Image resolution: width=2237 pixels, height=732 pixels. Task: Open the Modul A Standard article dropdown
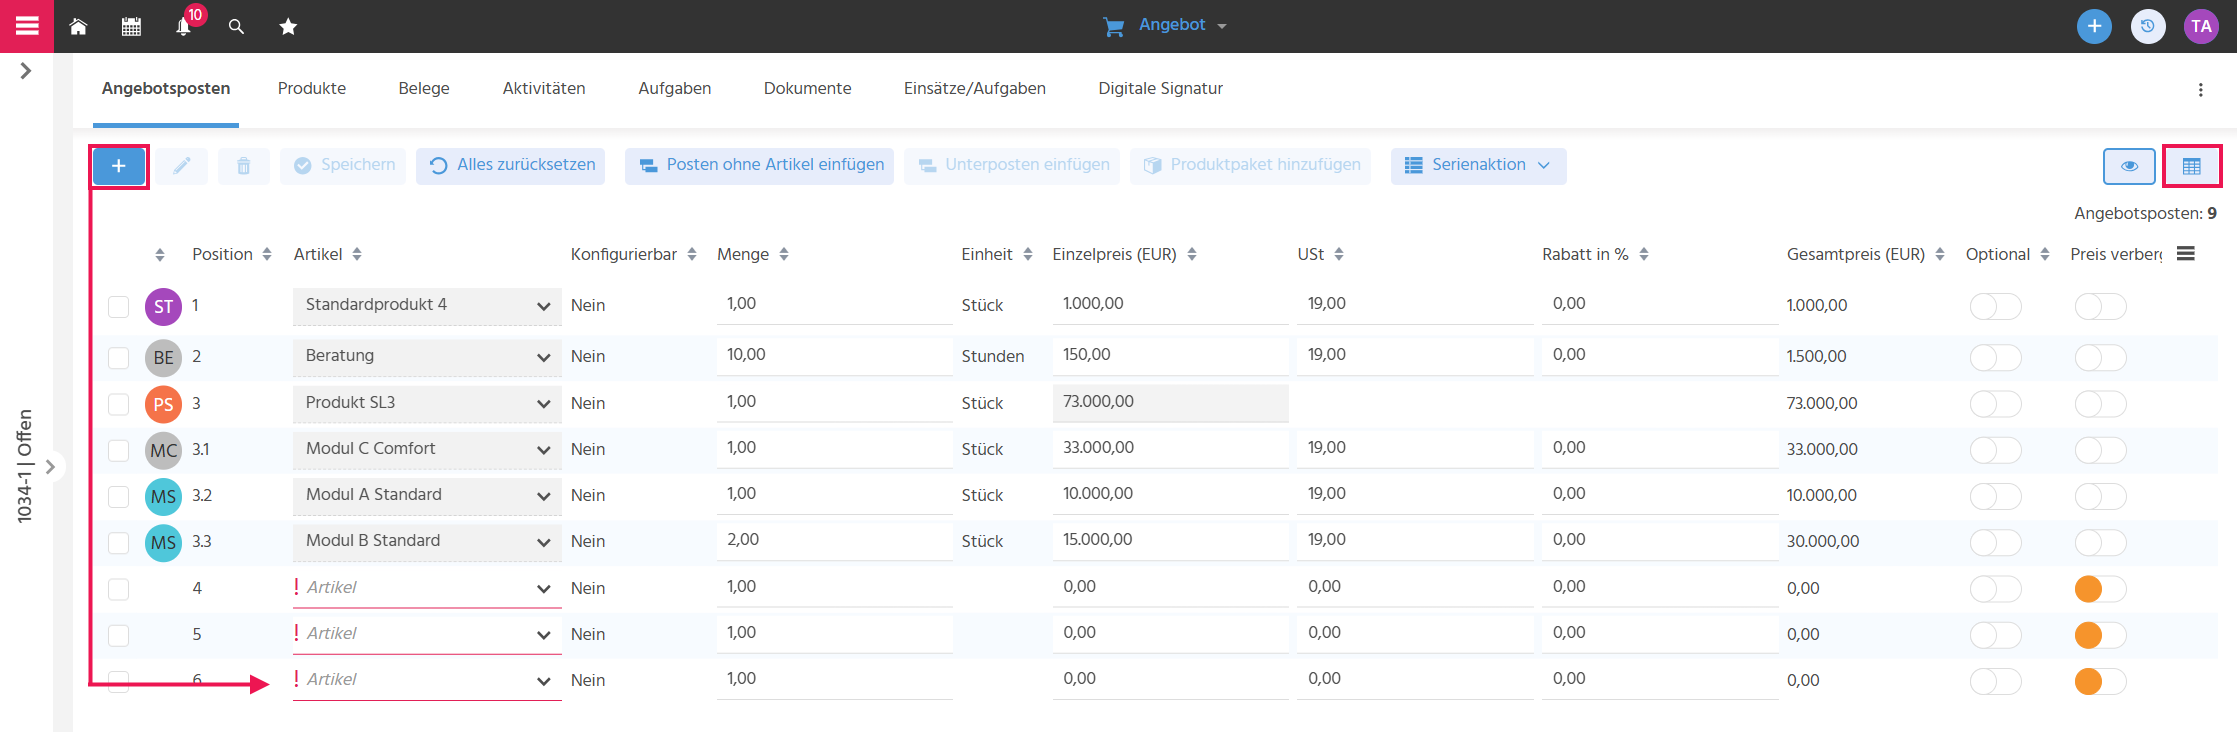tap(427, 496)
